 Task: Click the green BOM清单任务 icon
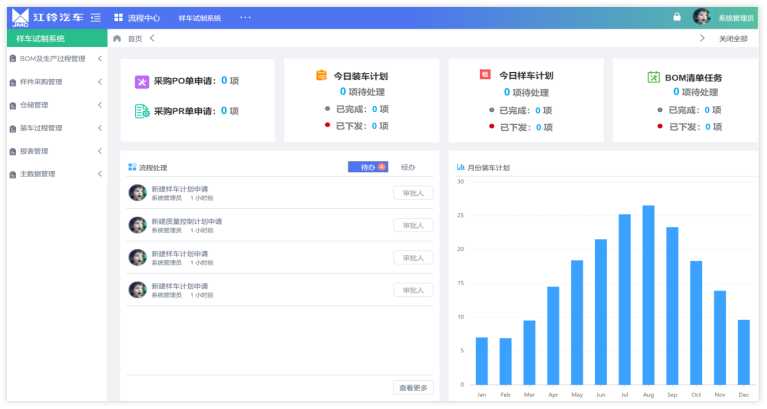(653, 77)
